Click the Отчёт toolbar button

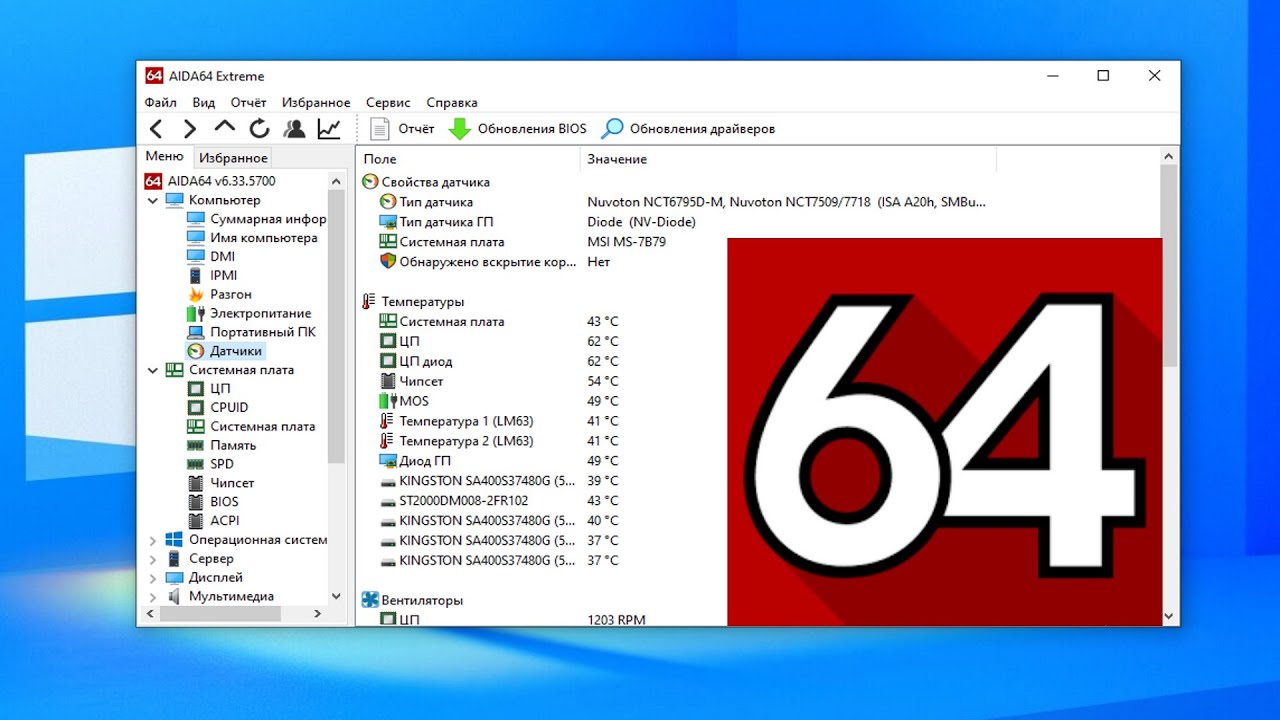pyautogui.click(x=403, y=129)
